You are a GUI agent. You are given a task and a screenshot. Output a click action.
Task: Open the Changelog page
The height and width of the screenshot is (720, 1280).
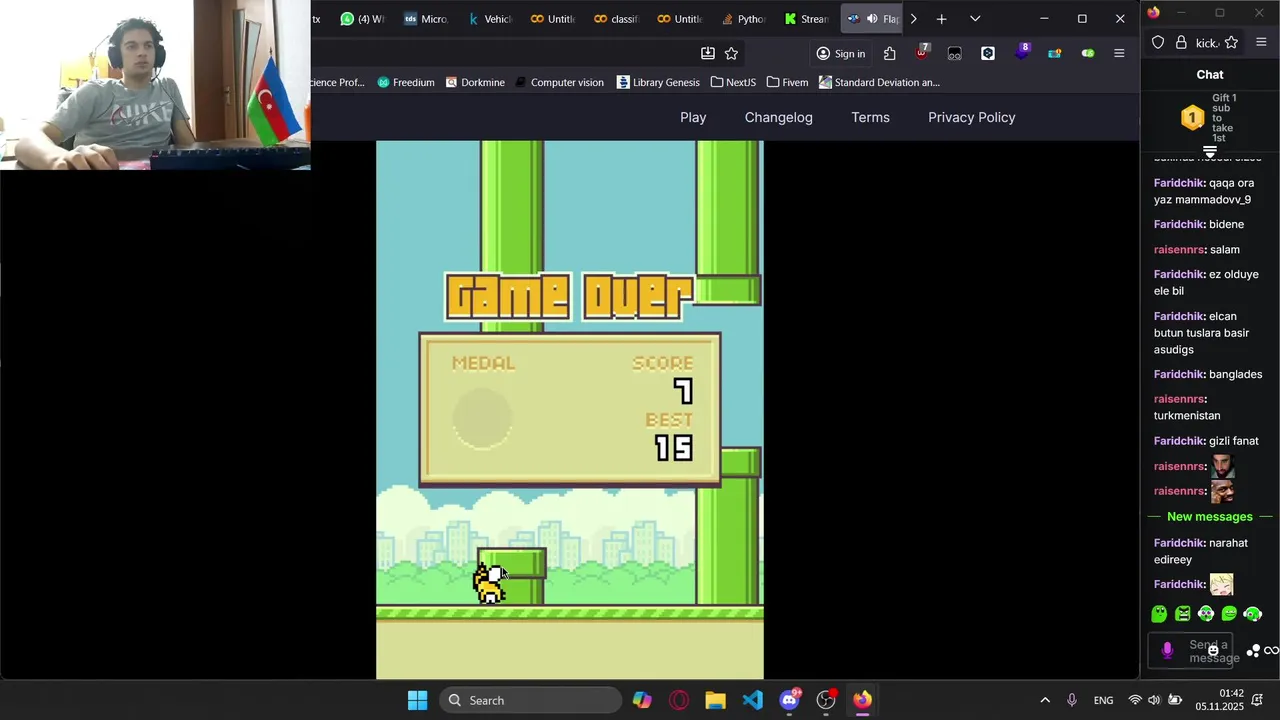tap(779, 117)
